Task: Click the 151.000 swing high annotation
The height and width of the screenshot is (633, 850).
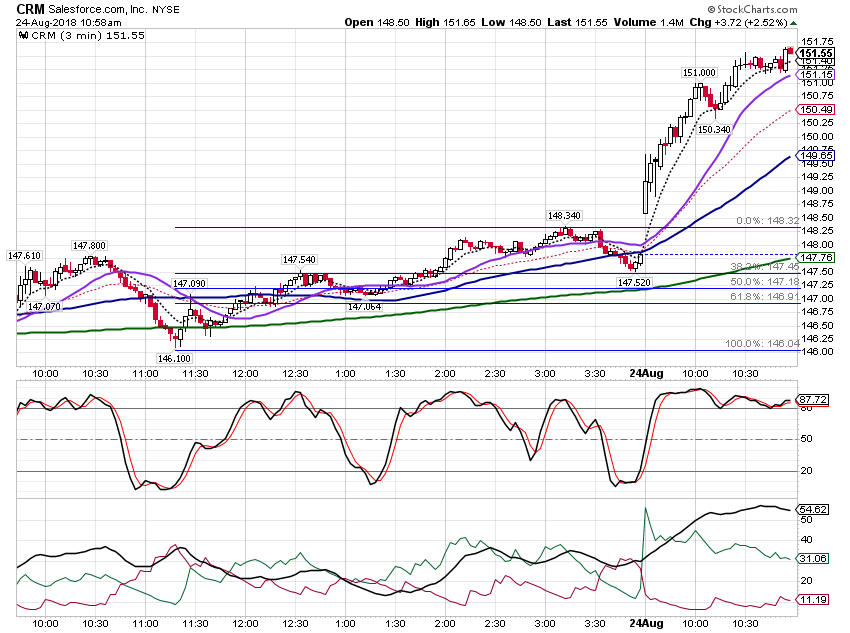Action: point(699,73)
